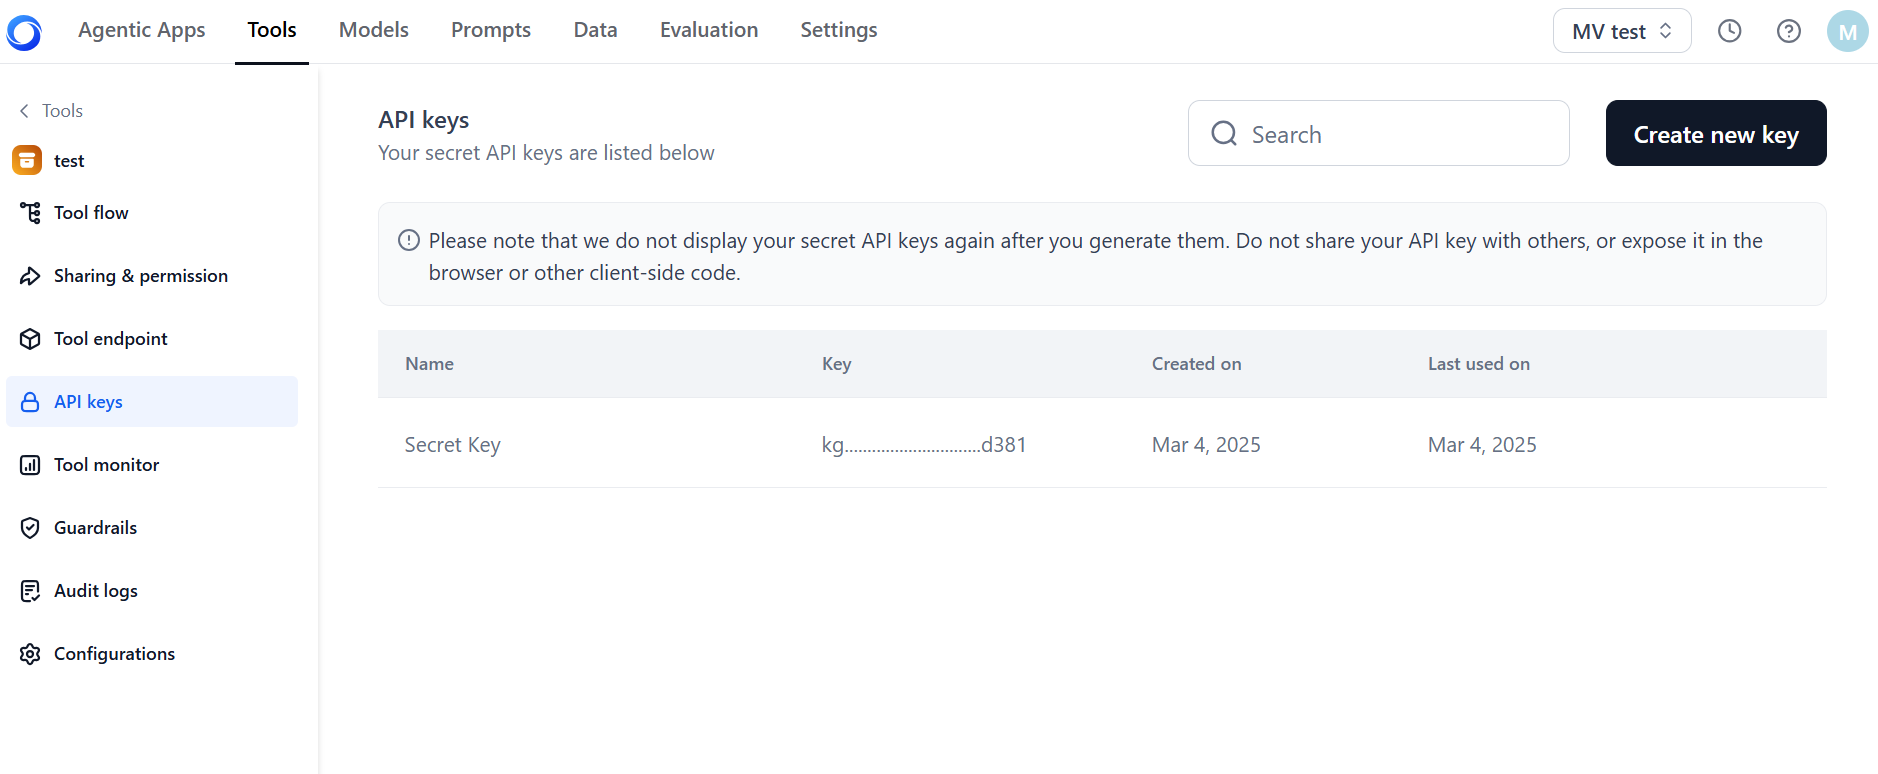This screenshot has width=1878, height=774.
Task: Click the 'Please note' secret key warning
Action: coord(1095,256)
